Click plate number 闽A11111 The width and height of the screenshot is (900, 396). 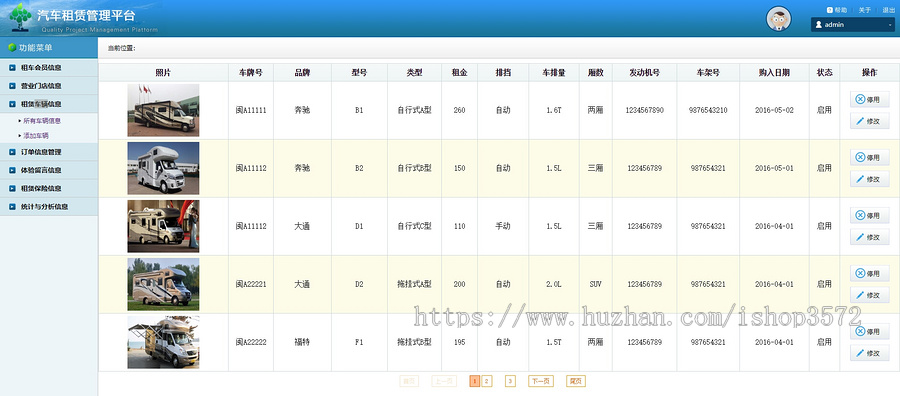tap(251, 110)
